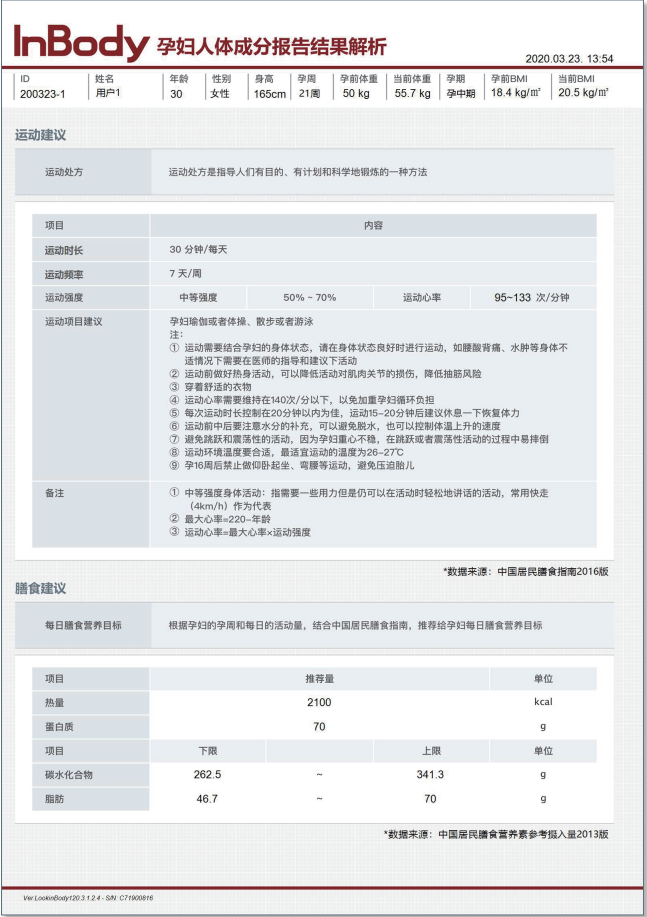647x917 pixels.
Task: Select the unit kcal
Action: coord(543,702)
